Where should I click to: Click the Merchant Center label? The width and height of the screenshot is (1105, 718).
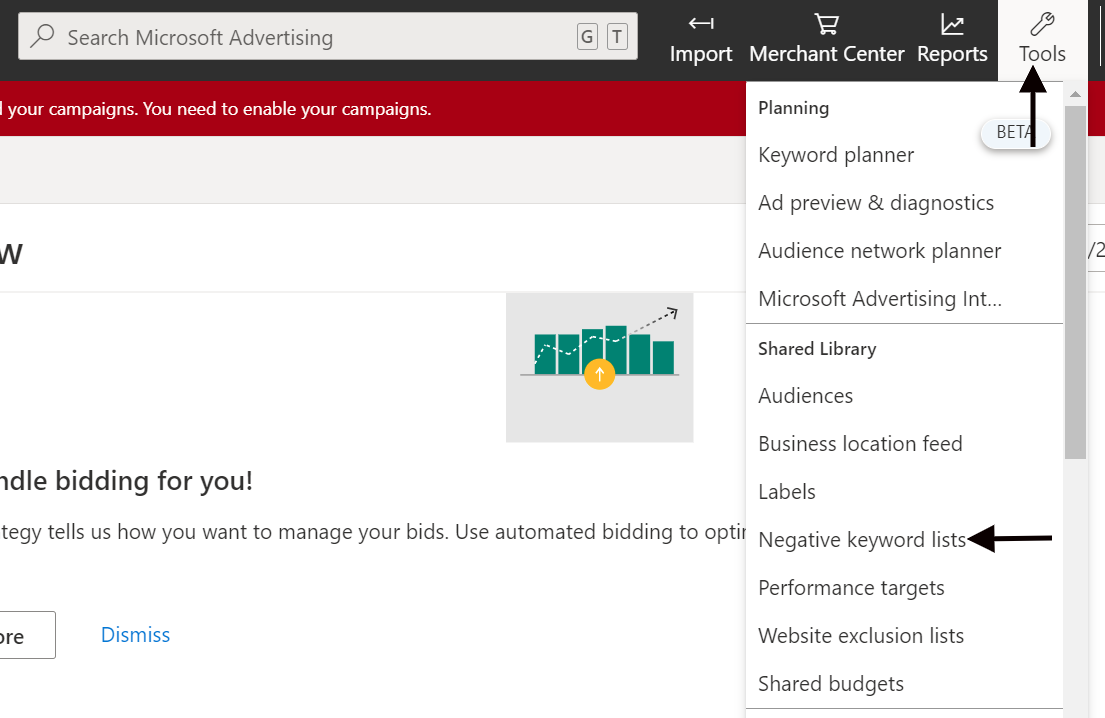[x=827, y=54]
